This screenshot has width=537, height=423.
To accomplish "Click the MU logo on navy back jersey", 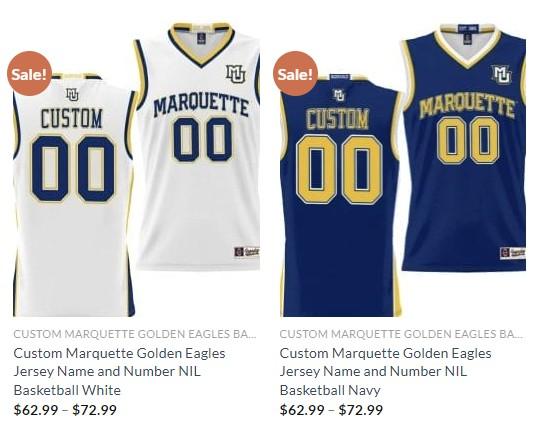I will tap(339, 95).
